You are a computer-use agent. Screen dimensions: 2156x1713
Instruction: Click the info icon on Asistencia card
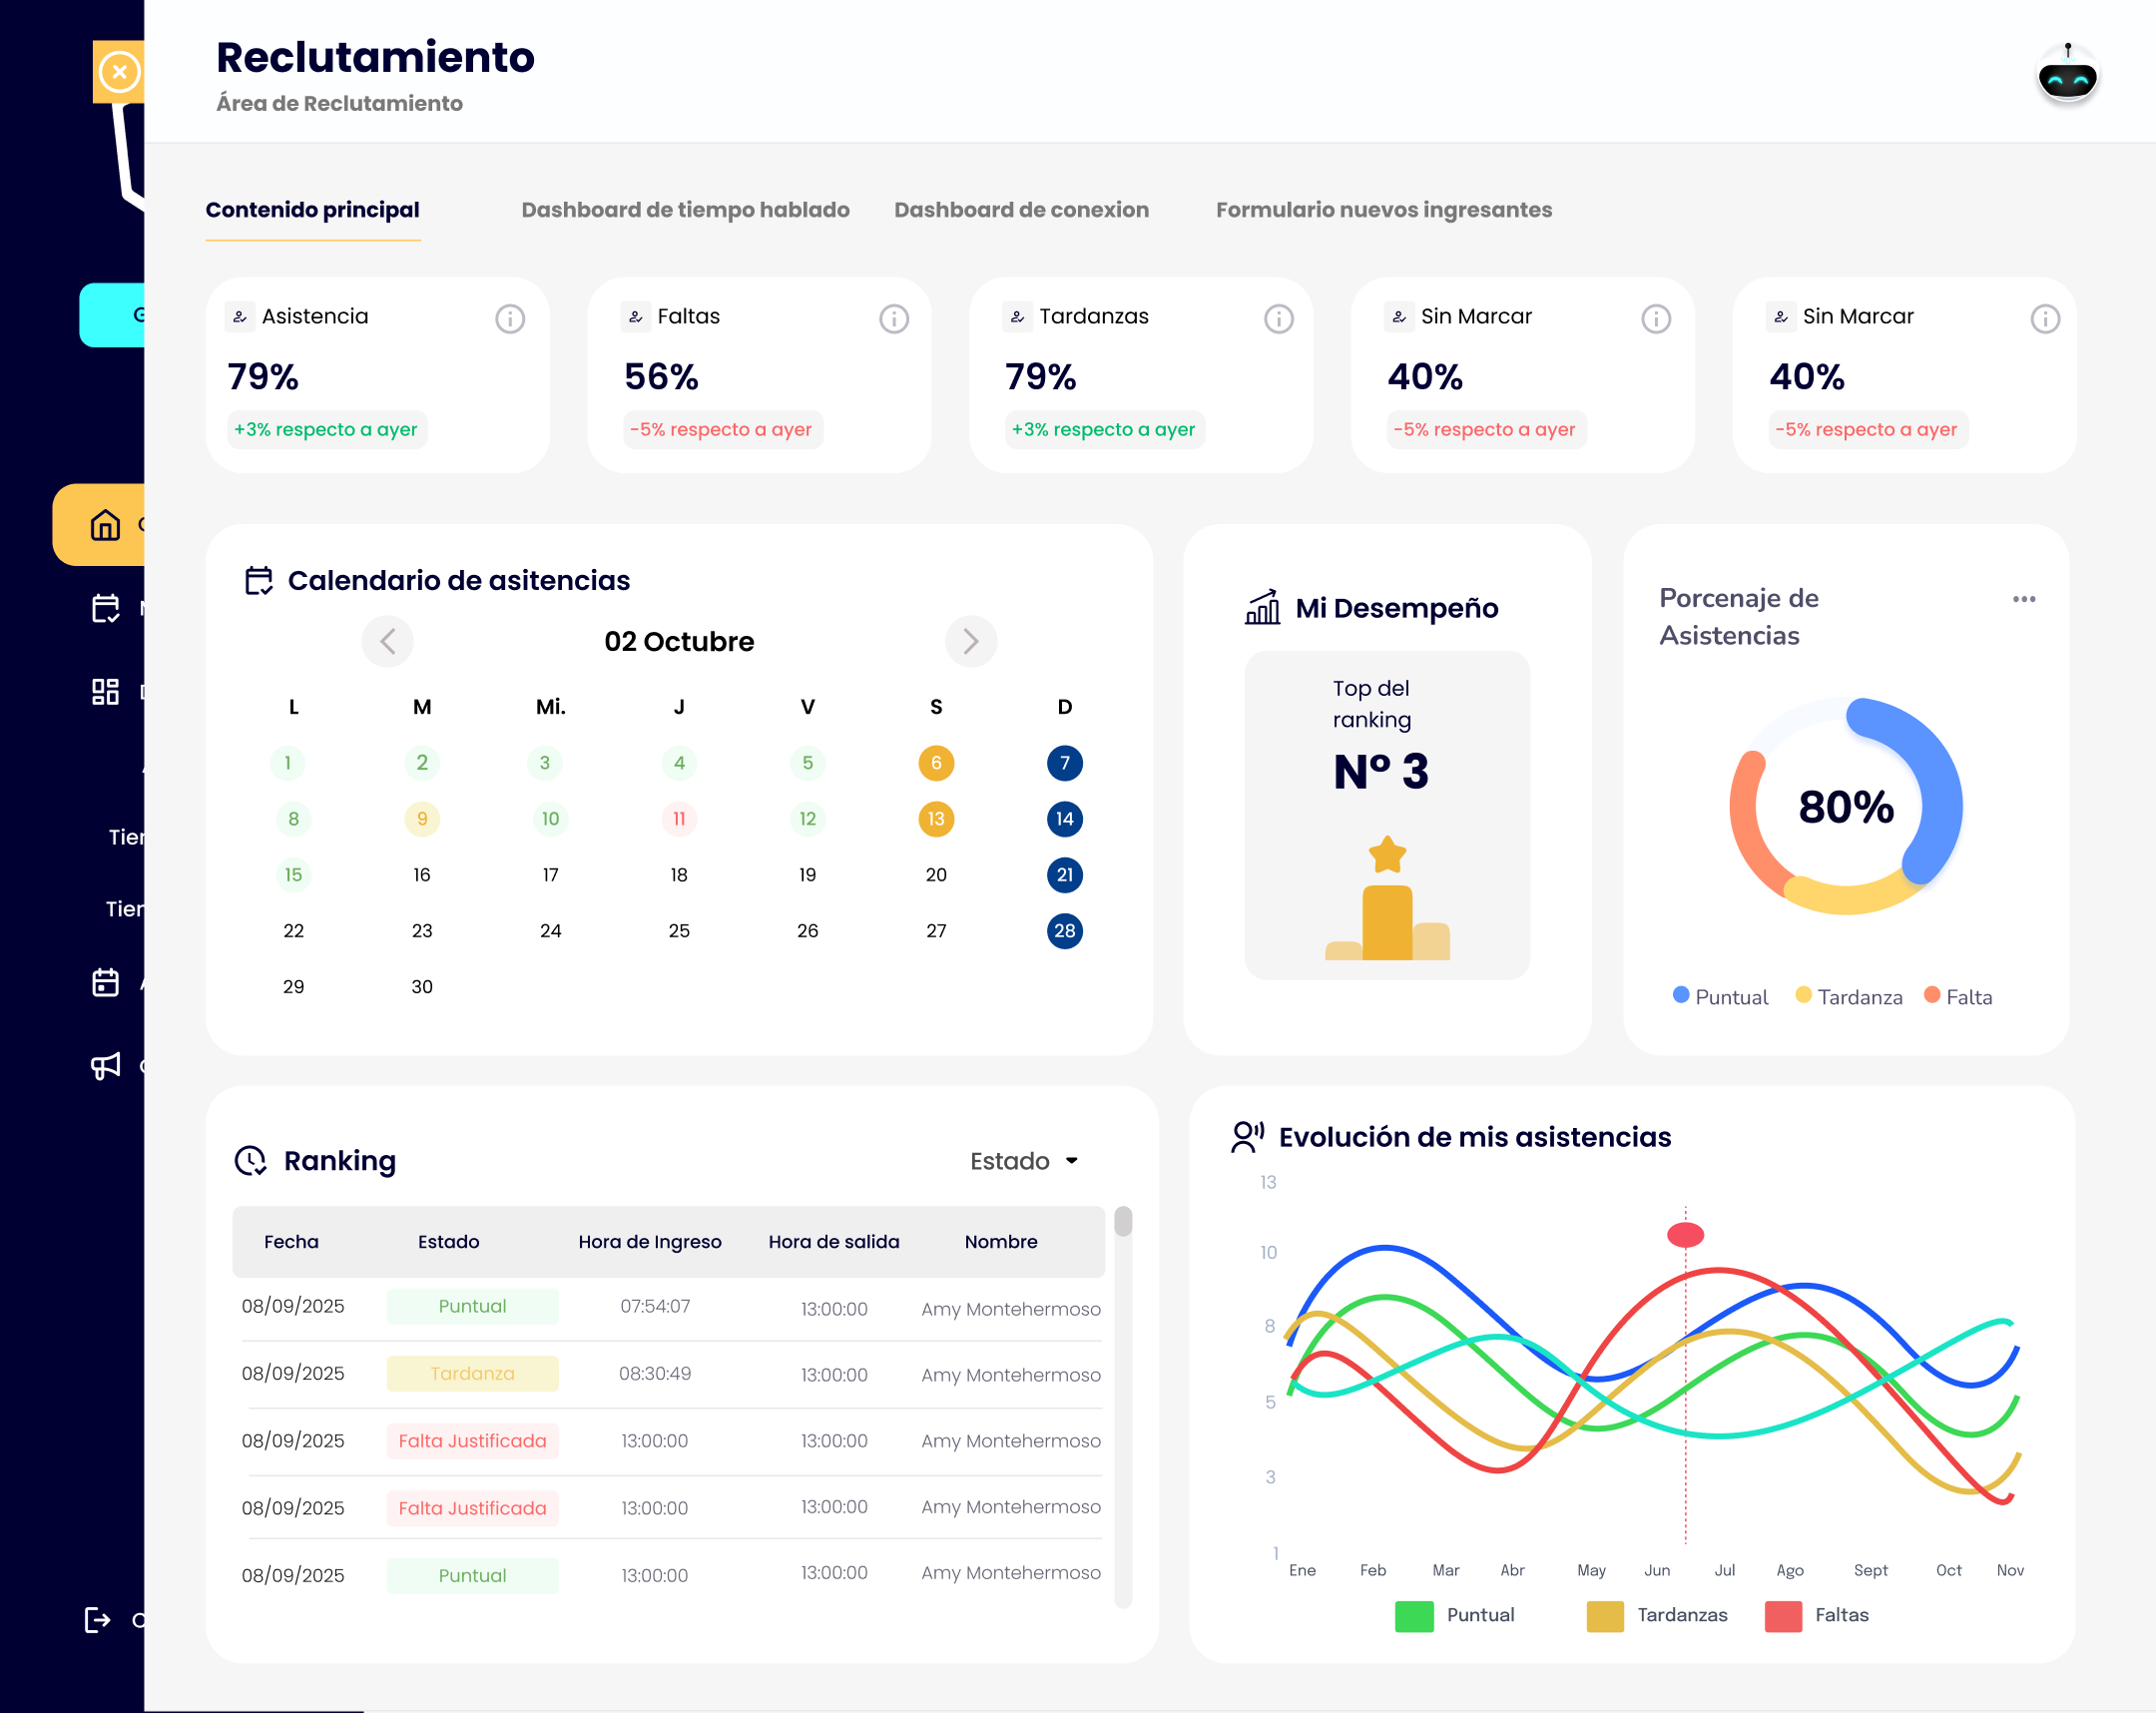pos(510,319)
